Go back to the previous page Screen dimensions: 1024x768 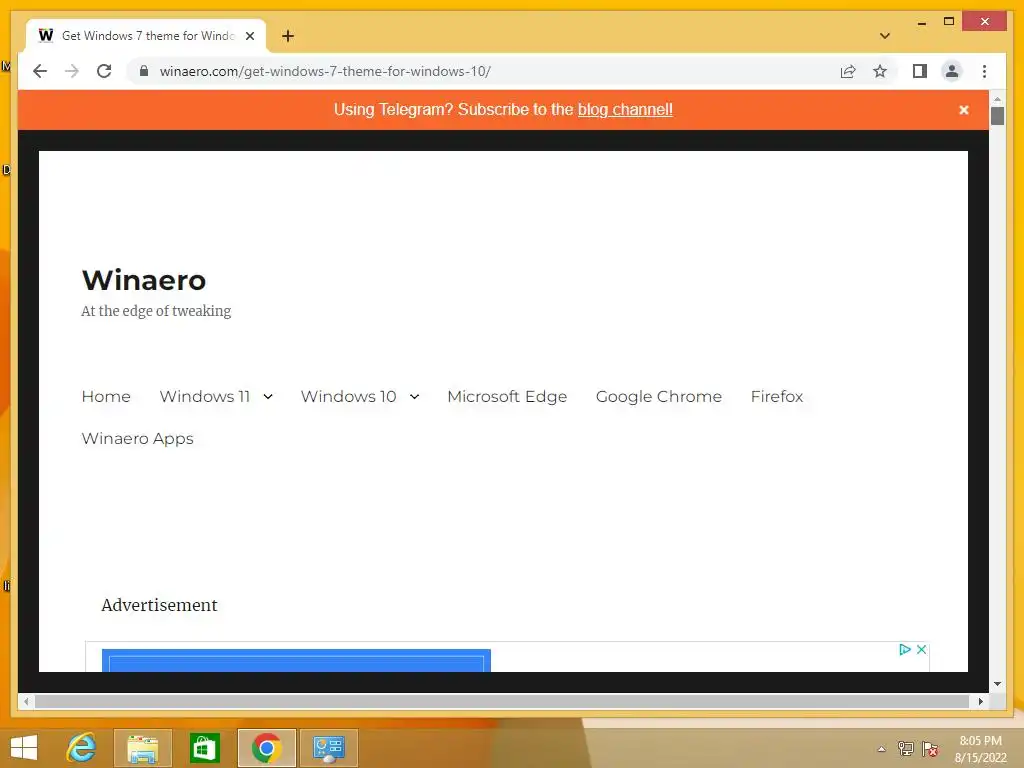[x=40, y=71]
